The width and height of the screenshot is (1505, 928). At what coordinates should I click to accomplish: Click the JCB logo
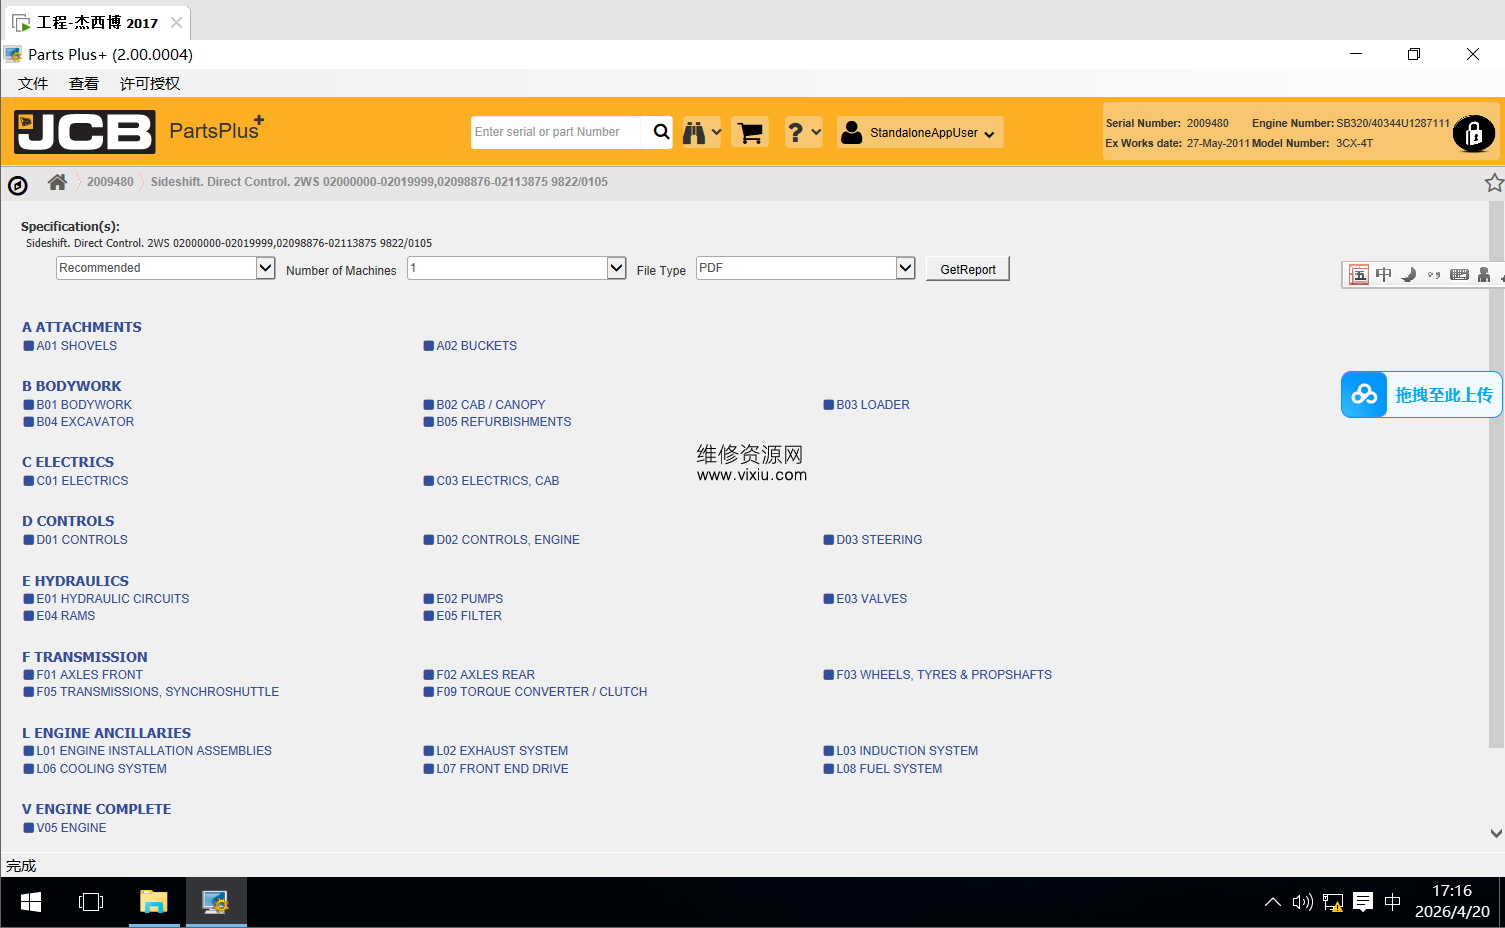(x=85, y=132)
